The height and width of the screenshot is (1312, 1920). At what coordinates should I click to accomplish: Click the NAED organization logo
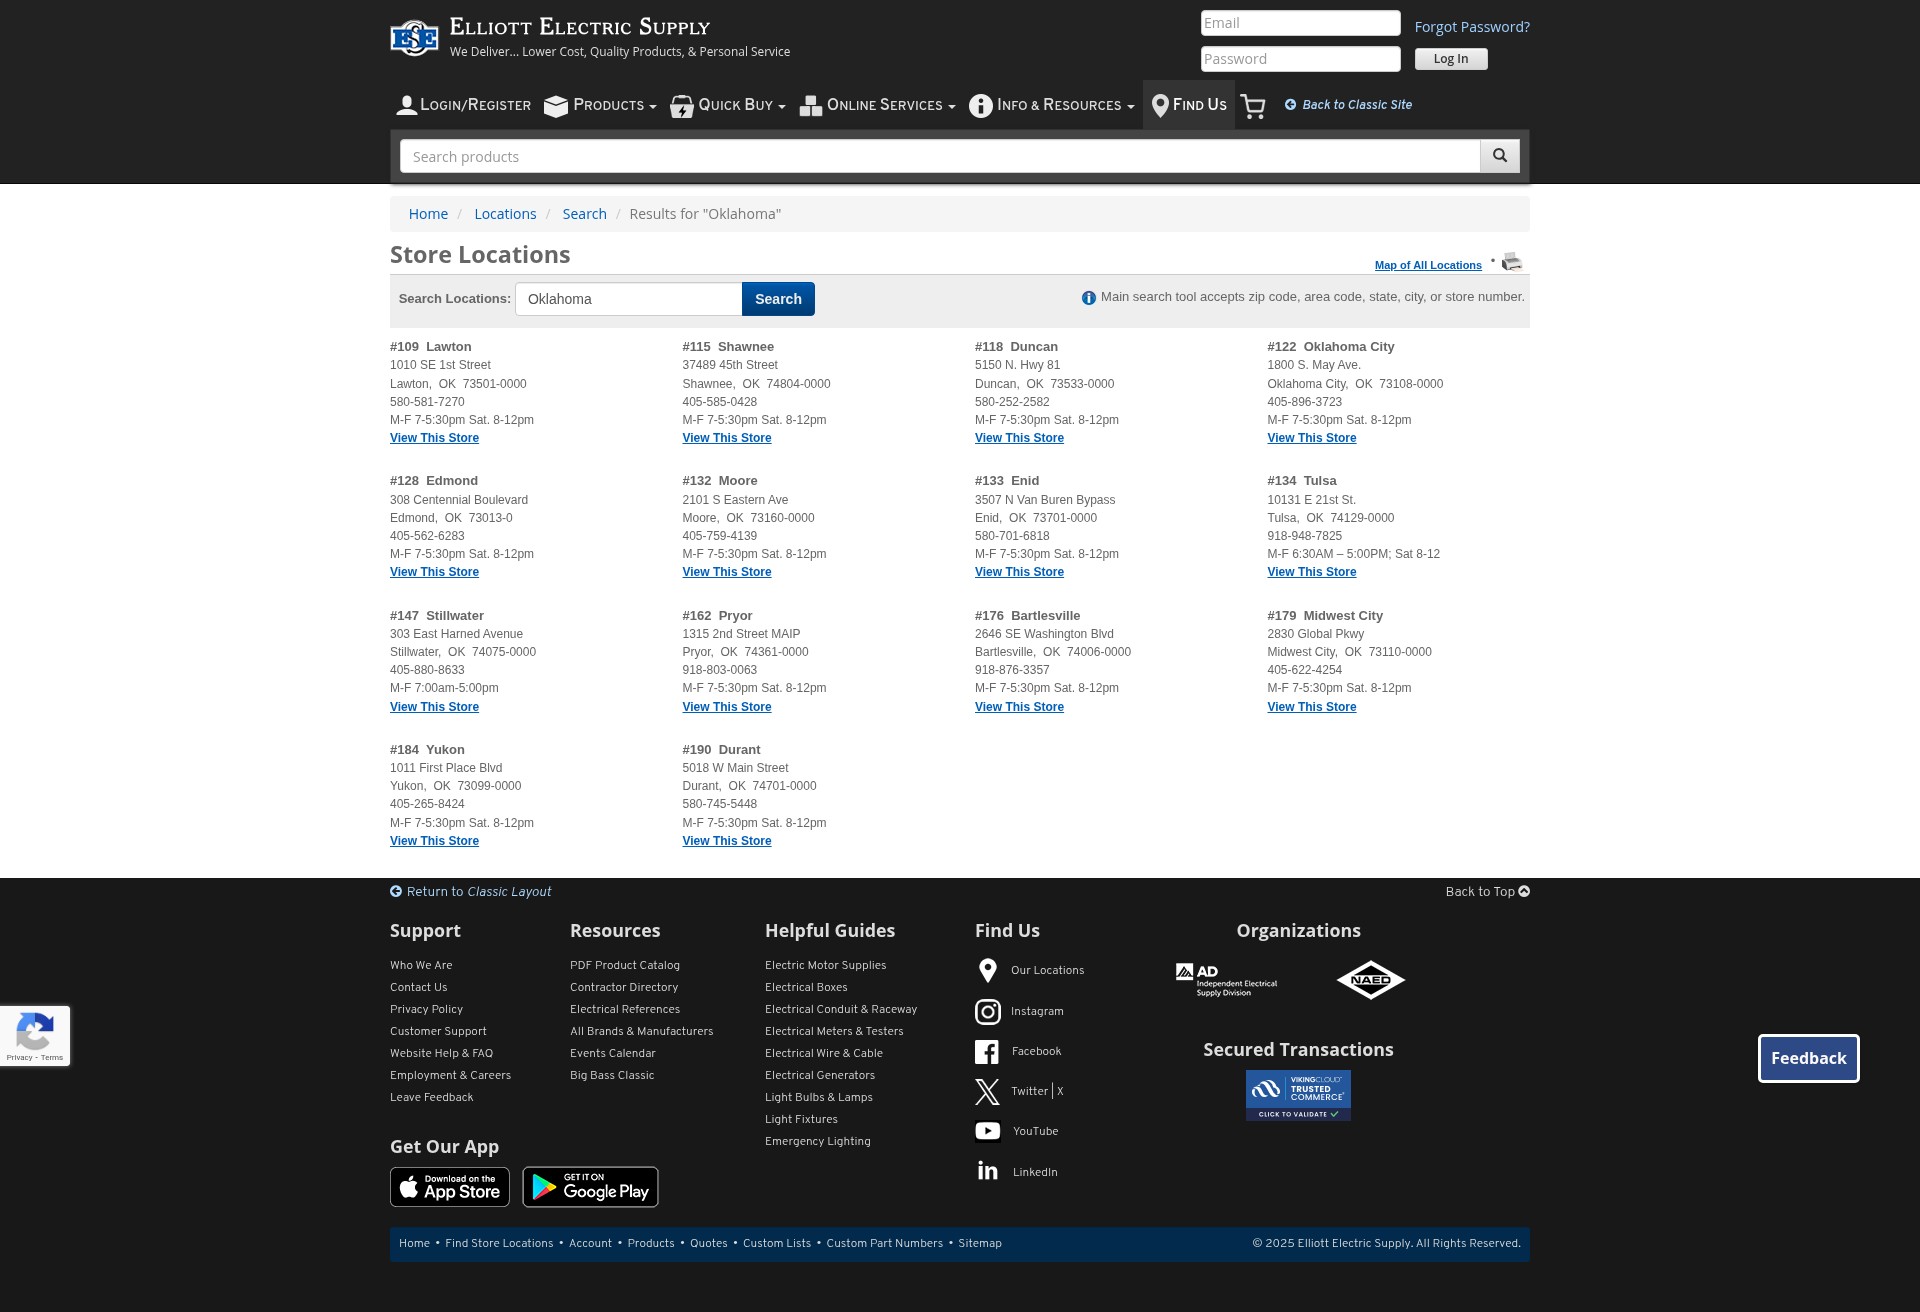point(1371,980)
